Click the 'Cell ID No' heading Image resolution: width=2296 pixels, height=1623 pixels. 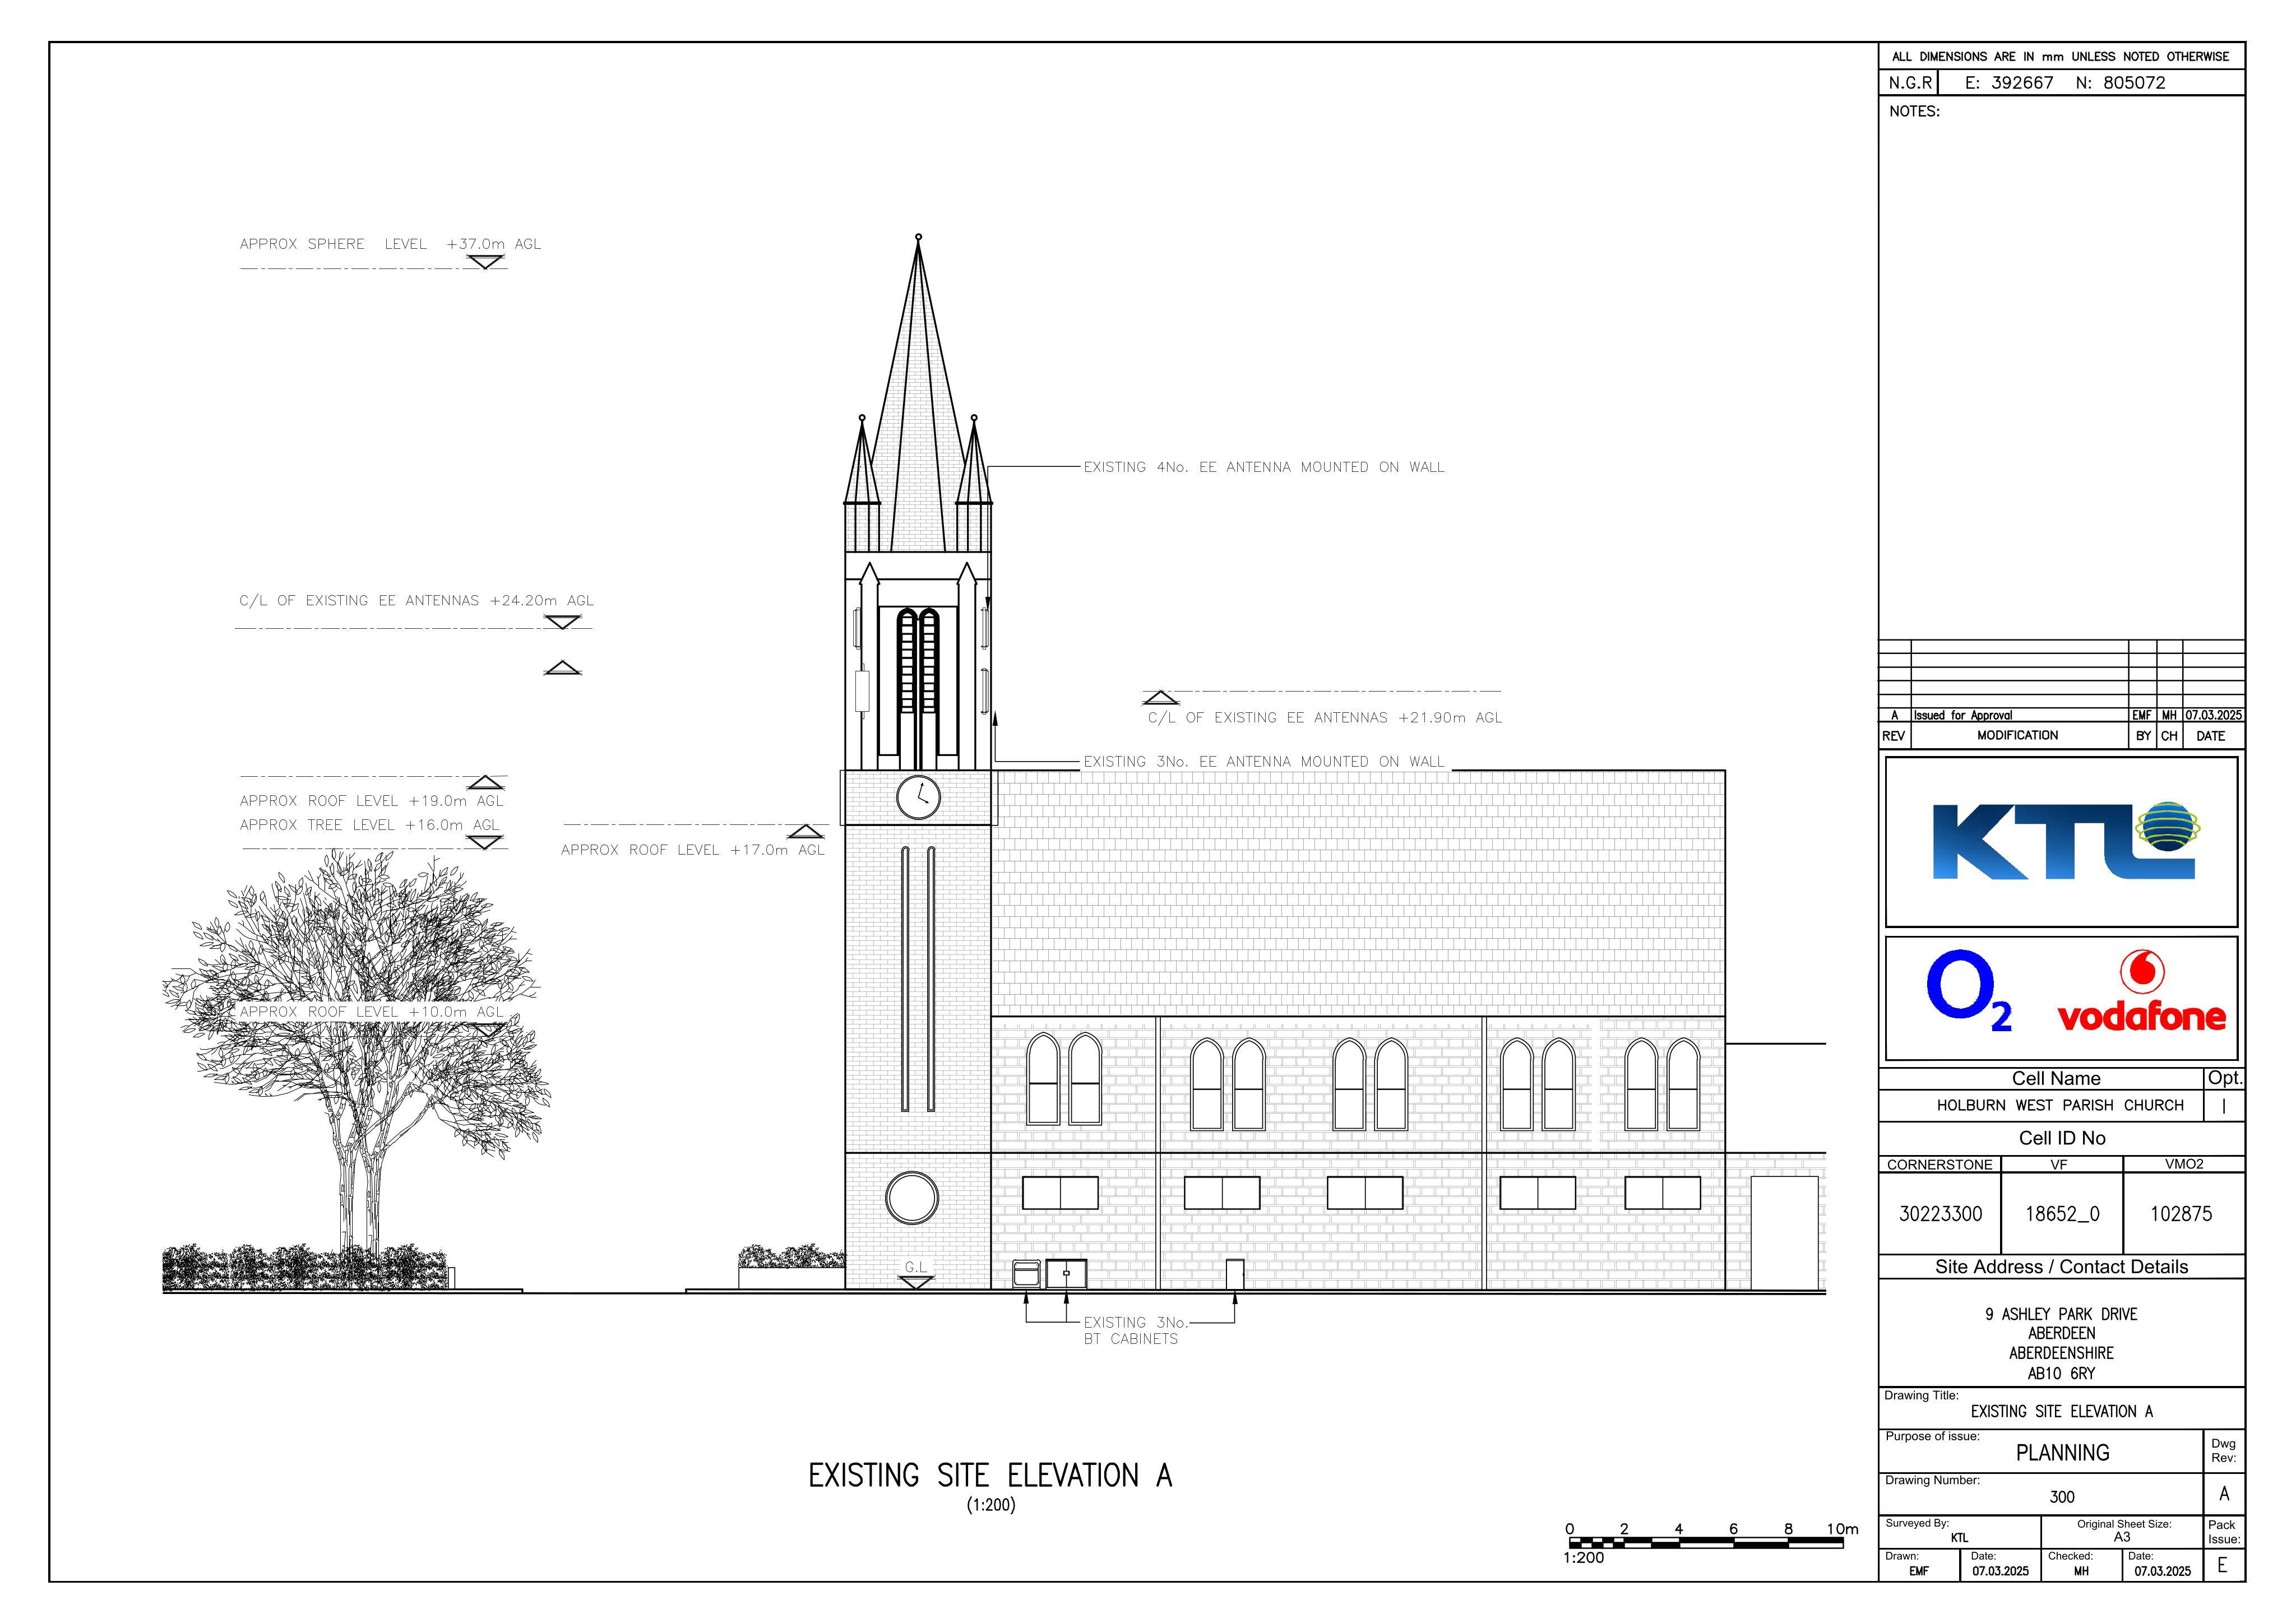click(x=2062, y=1138)
